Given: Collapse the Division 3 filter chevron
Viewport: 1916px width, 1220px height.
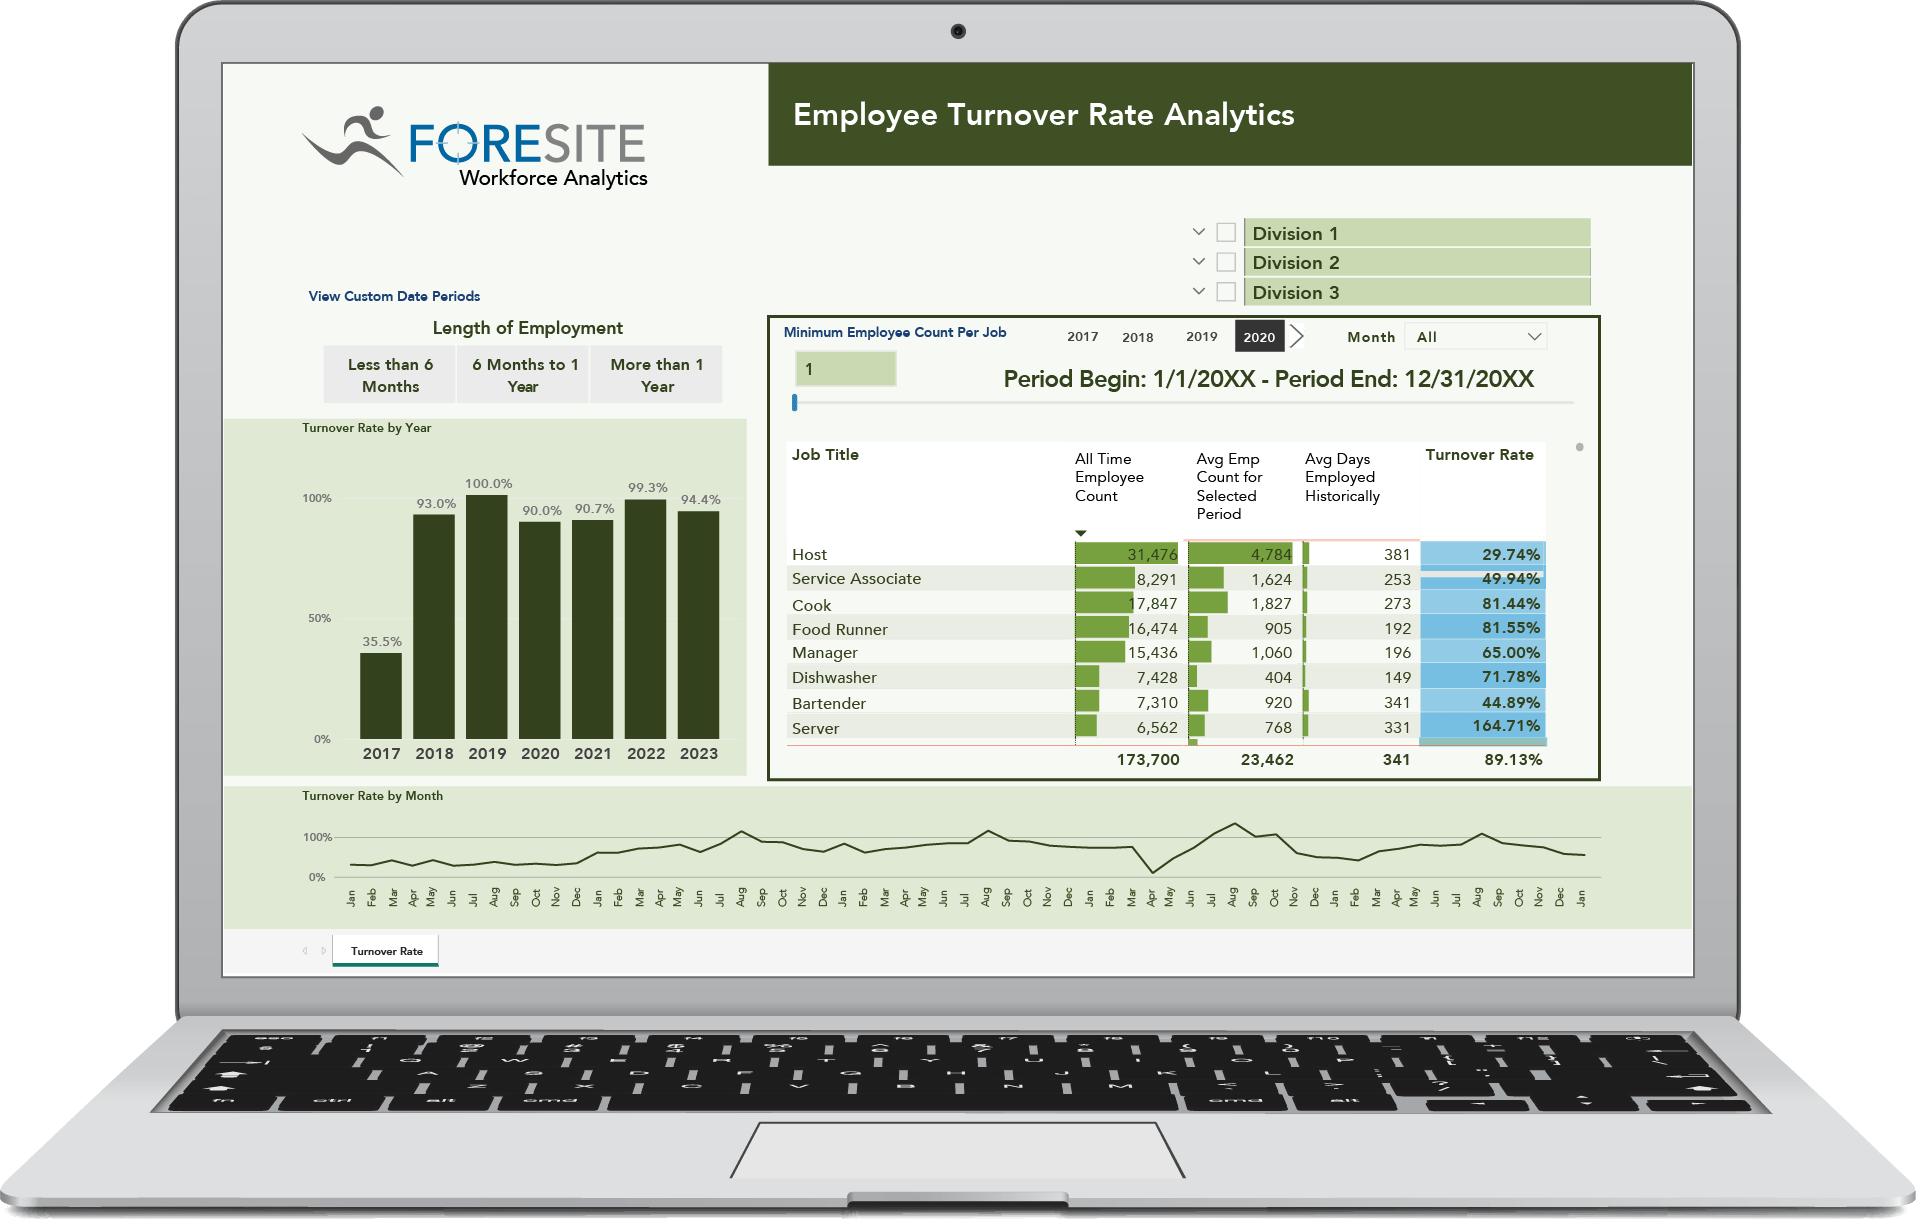Looking at the screenshot, I should 1198,291.
